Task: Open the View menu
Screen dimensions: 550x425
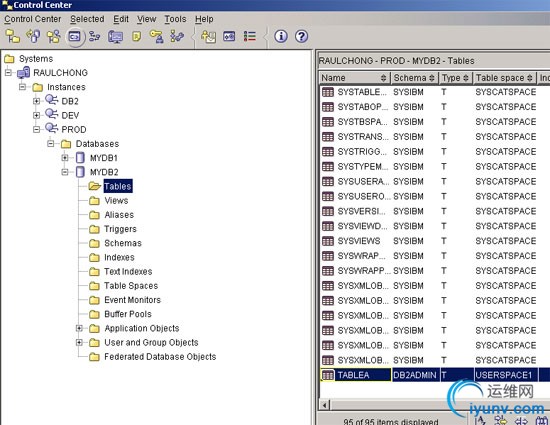Action: 147,19
